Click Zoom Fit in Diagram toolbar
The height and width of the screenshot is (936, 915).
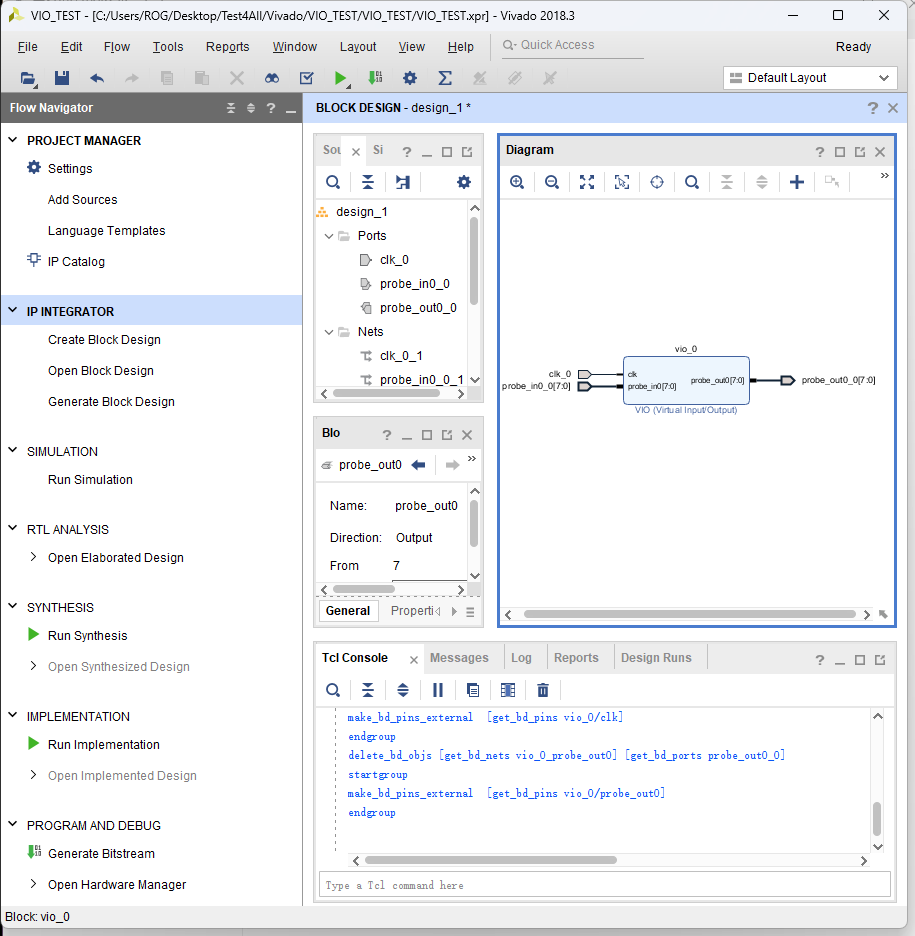(587, 182)
